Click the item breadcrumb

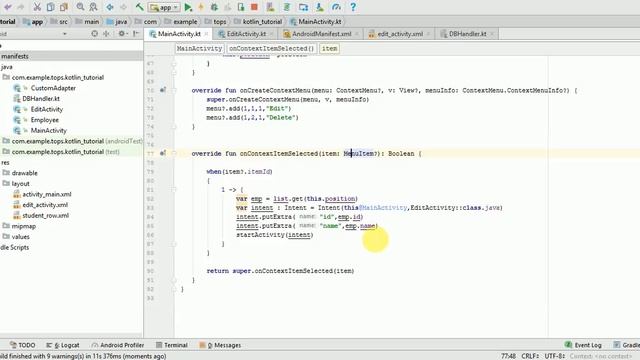pyautogui.click(x=329, y=49)
